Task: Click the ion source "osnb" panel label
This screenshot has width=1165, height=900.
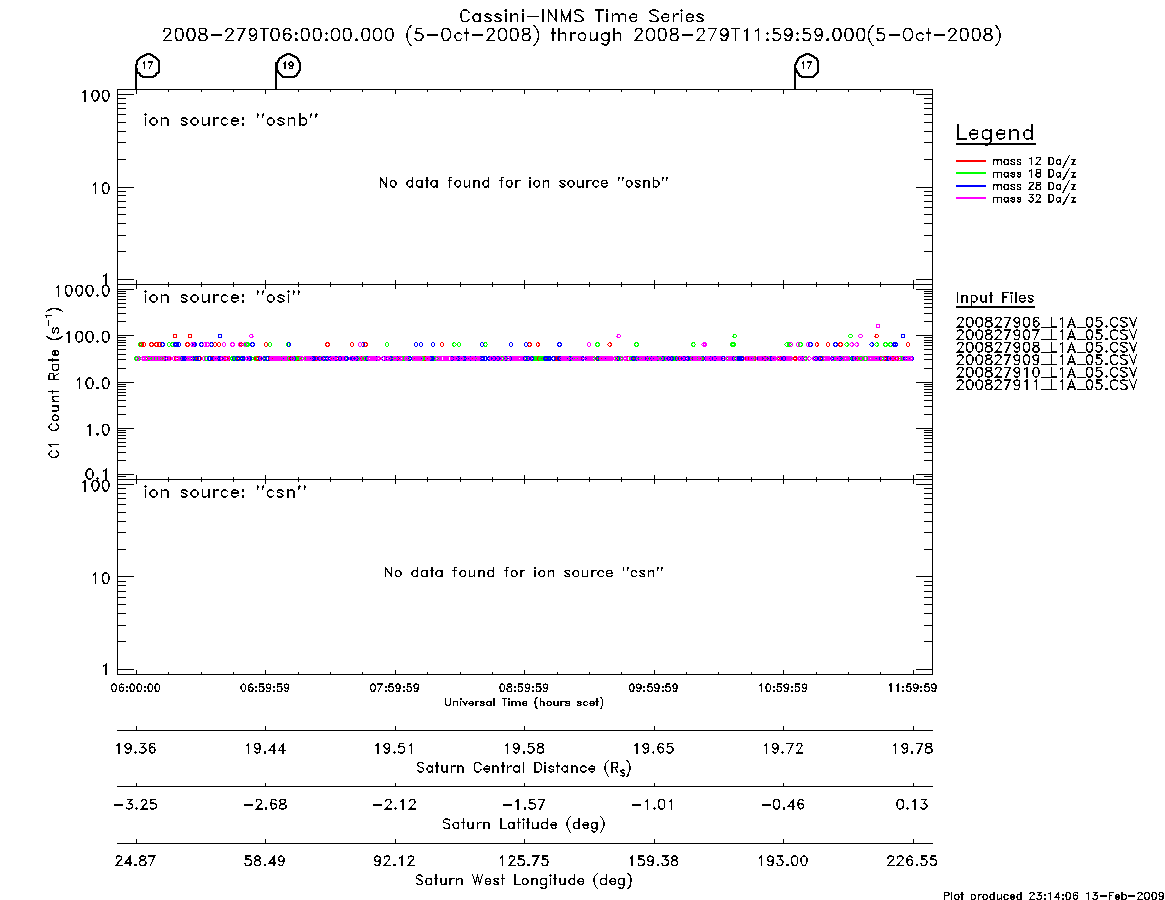Action: pos(231,120)
